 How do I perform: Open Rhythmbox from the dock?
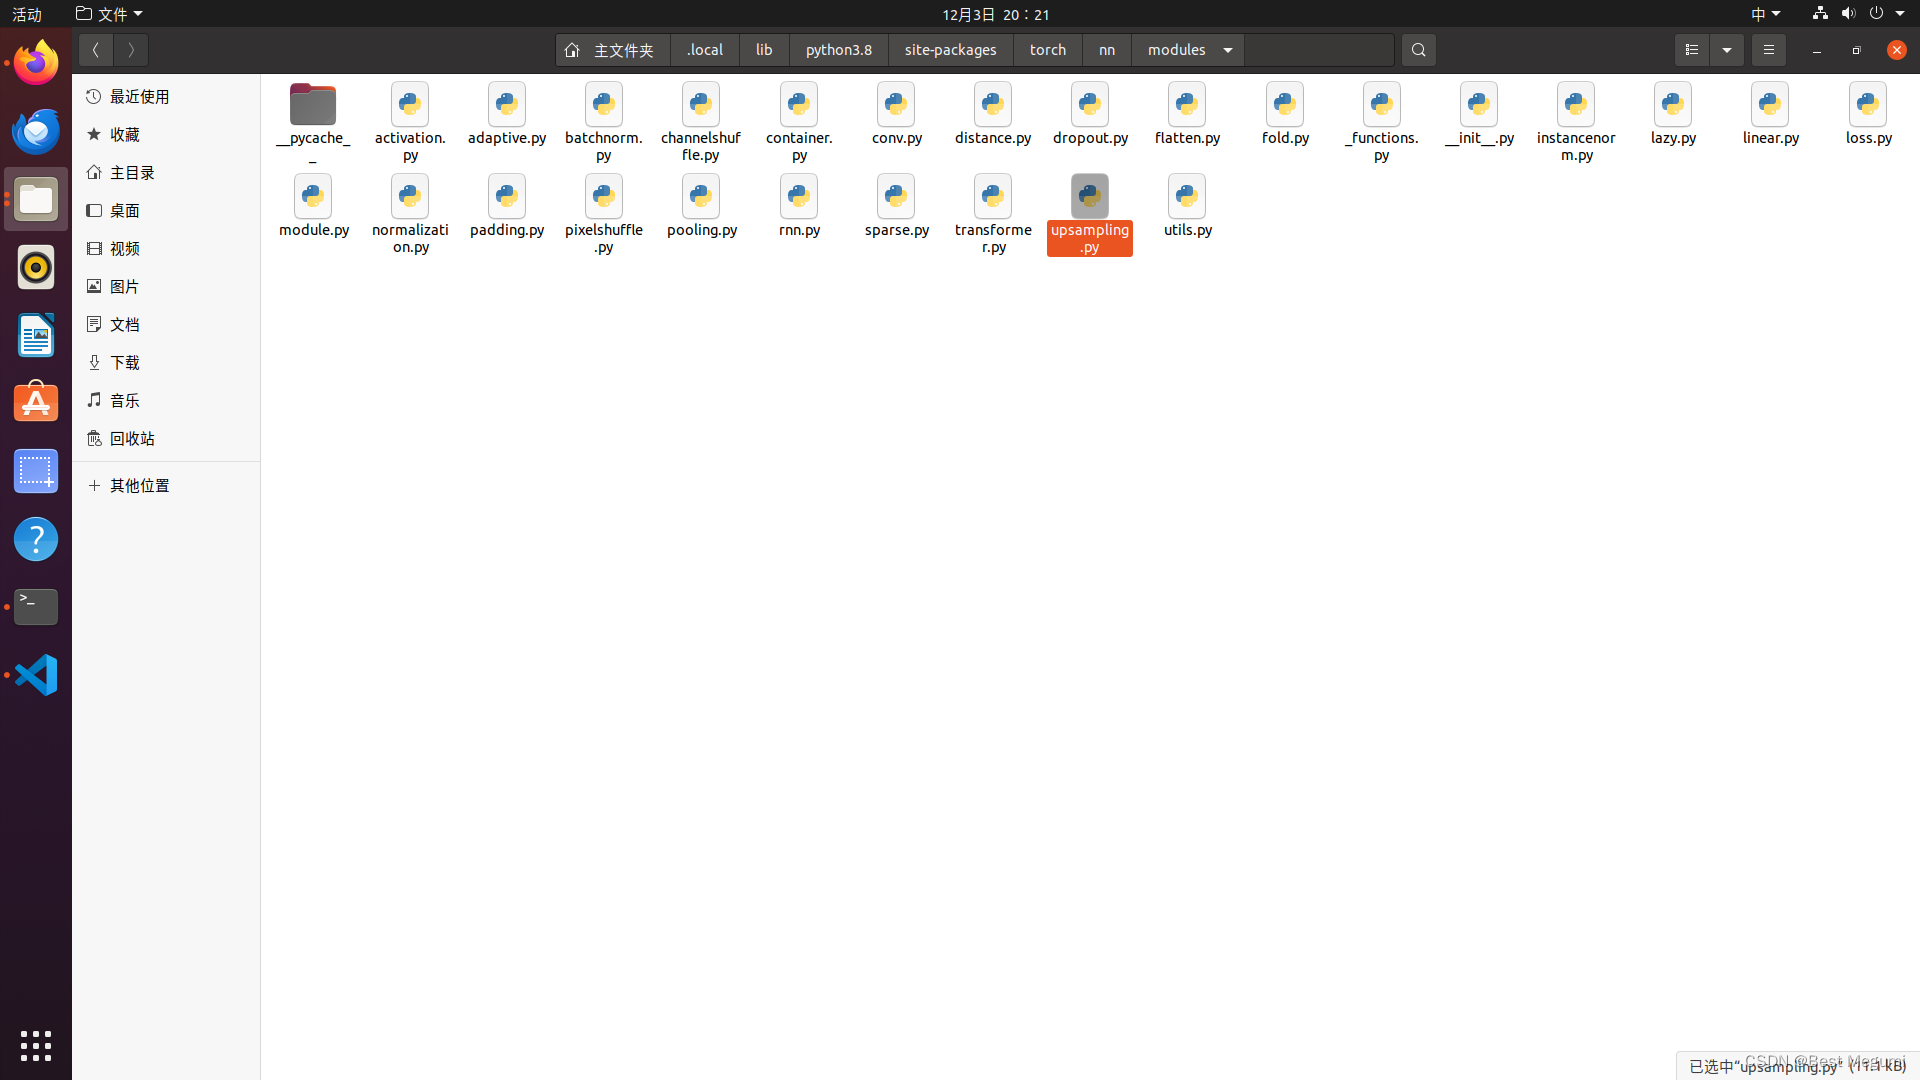tap(35, 267)
